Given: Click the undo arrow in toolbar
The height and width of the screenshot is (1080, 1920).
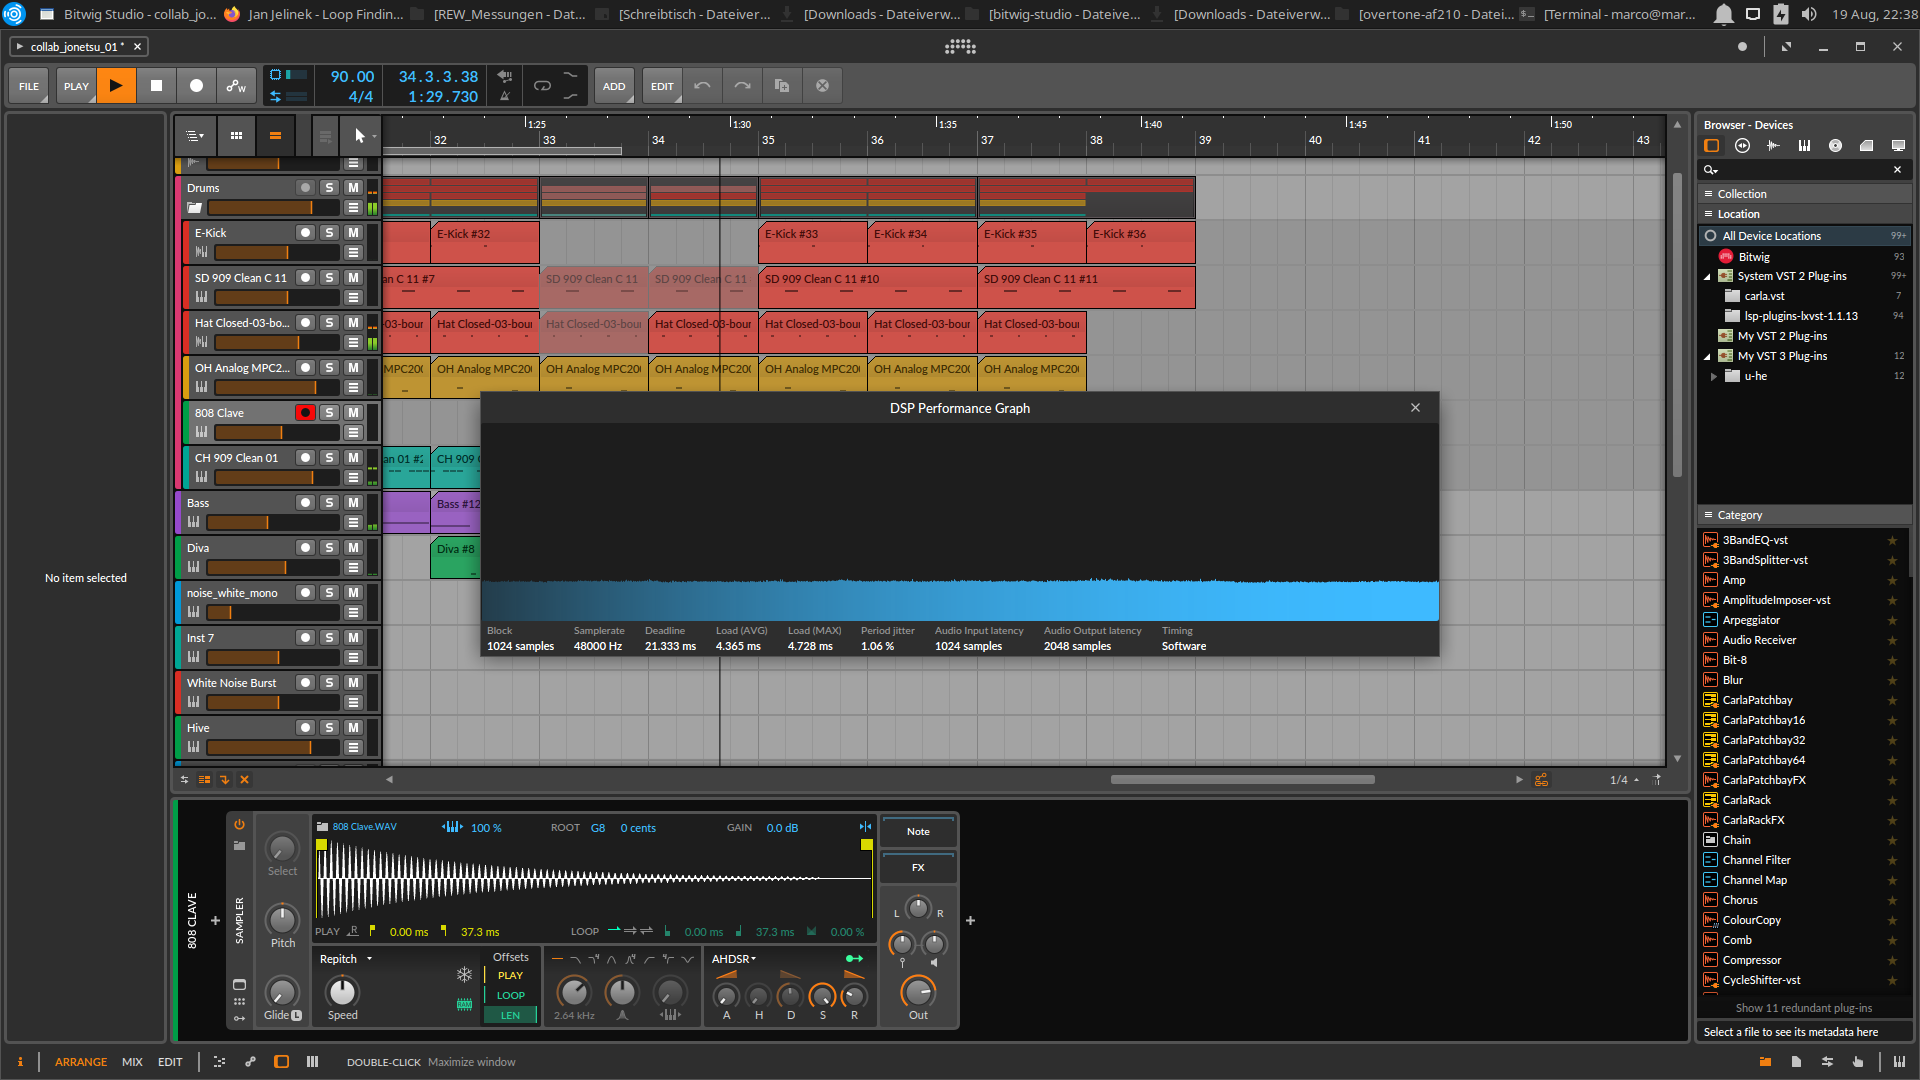Looking at the screenshot, I should [x=702, y=86].
